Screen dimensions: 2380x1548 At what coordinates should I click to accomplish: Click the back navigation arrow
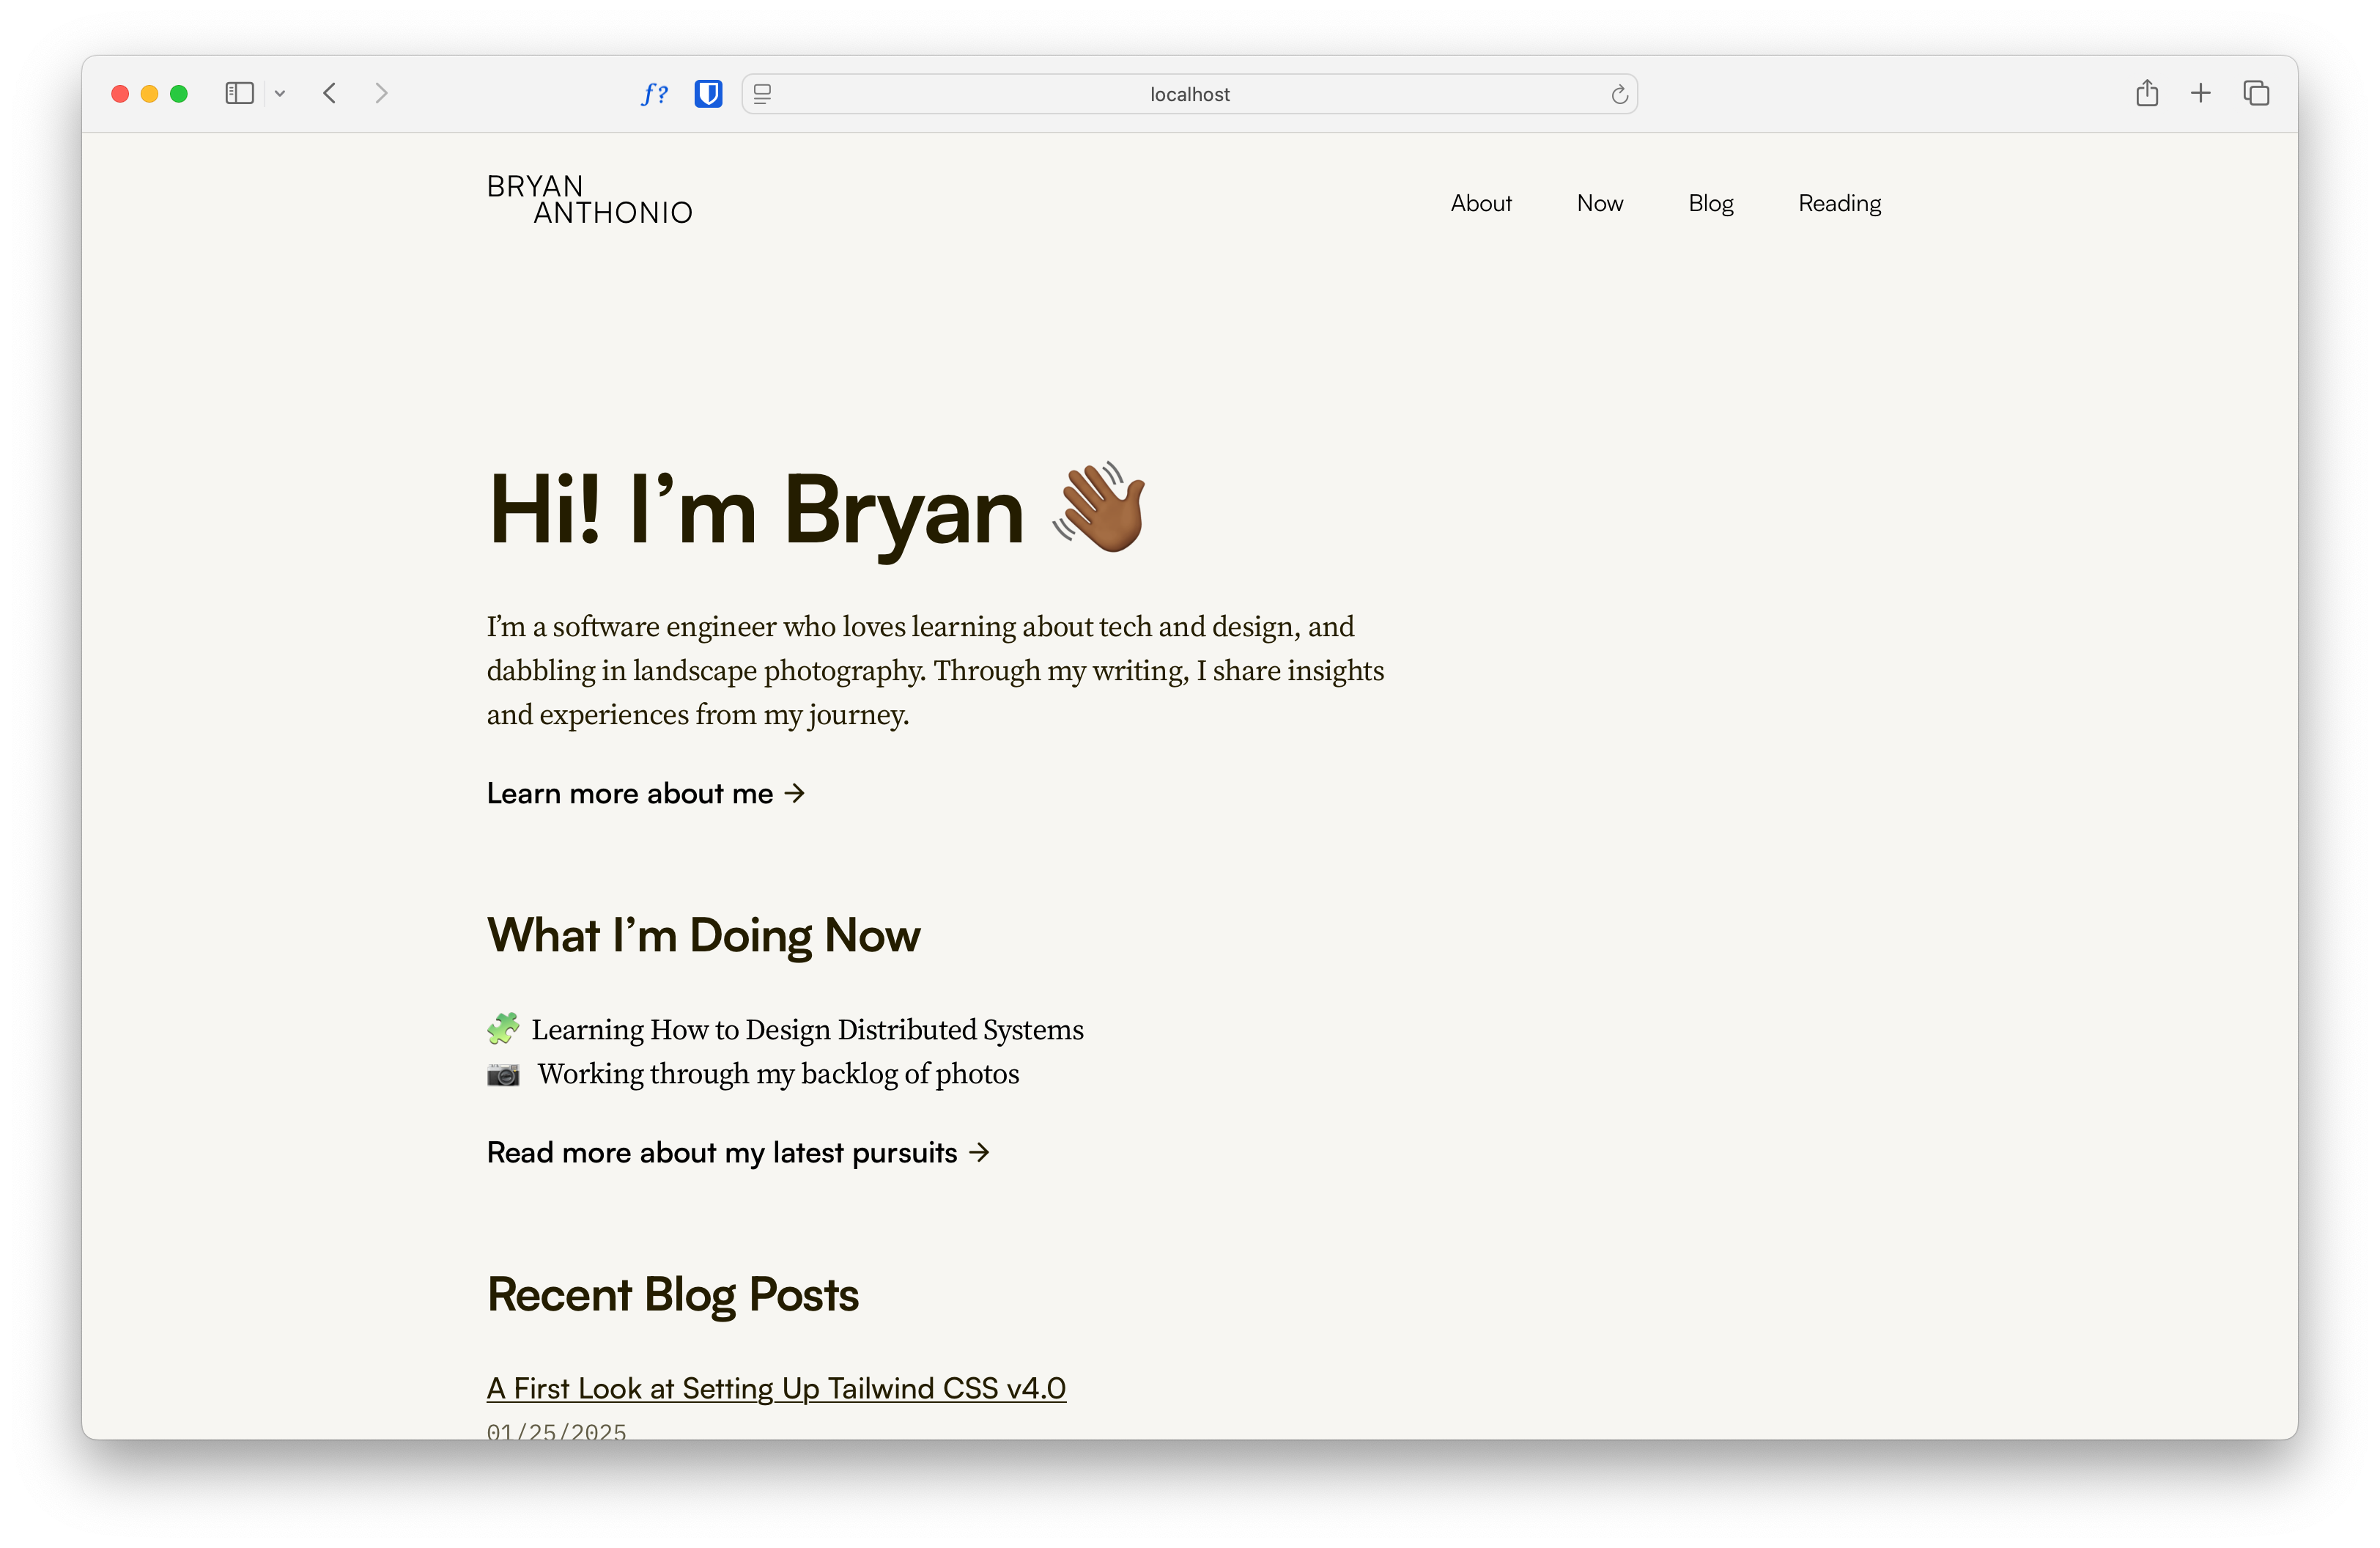pyautogui.click(x=330, y=93)
